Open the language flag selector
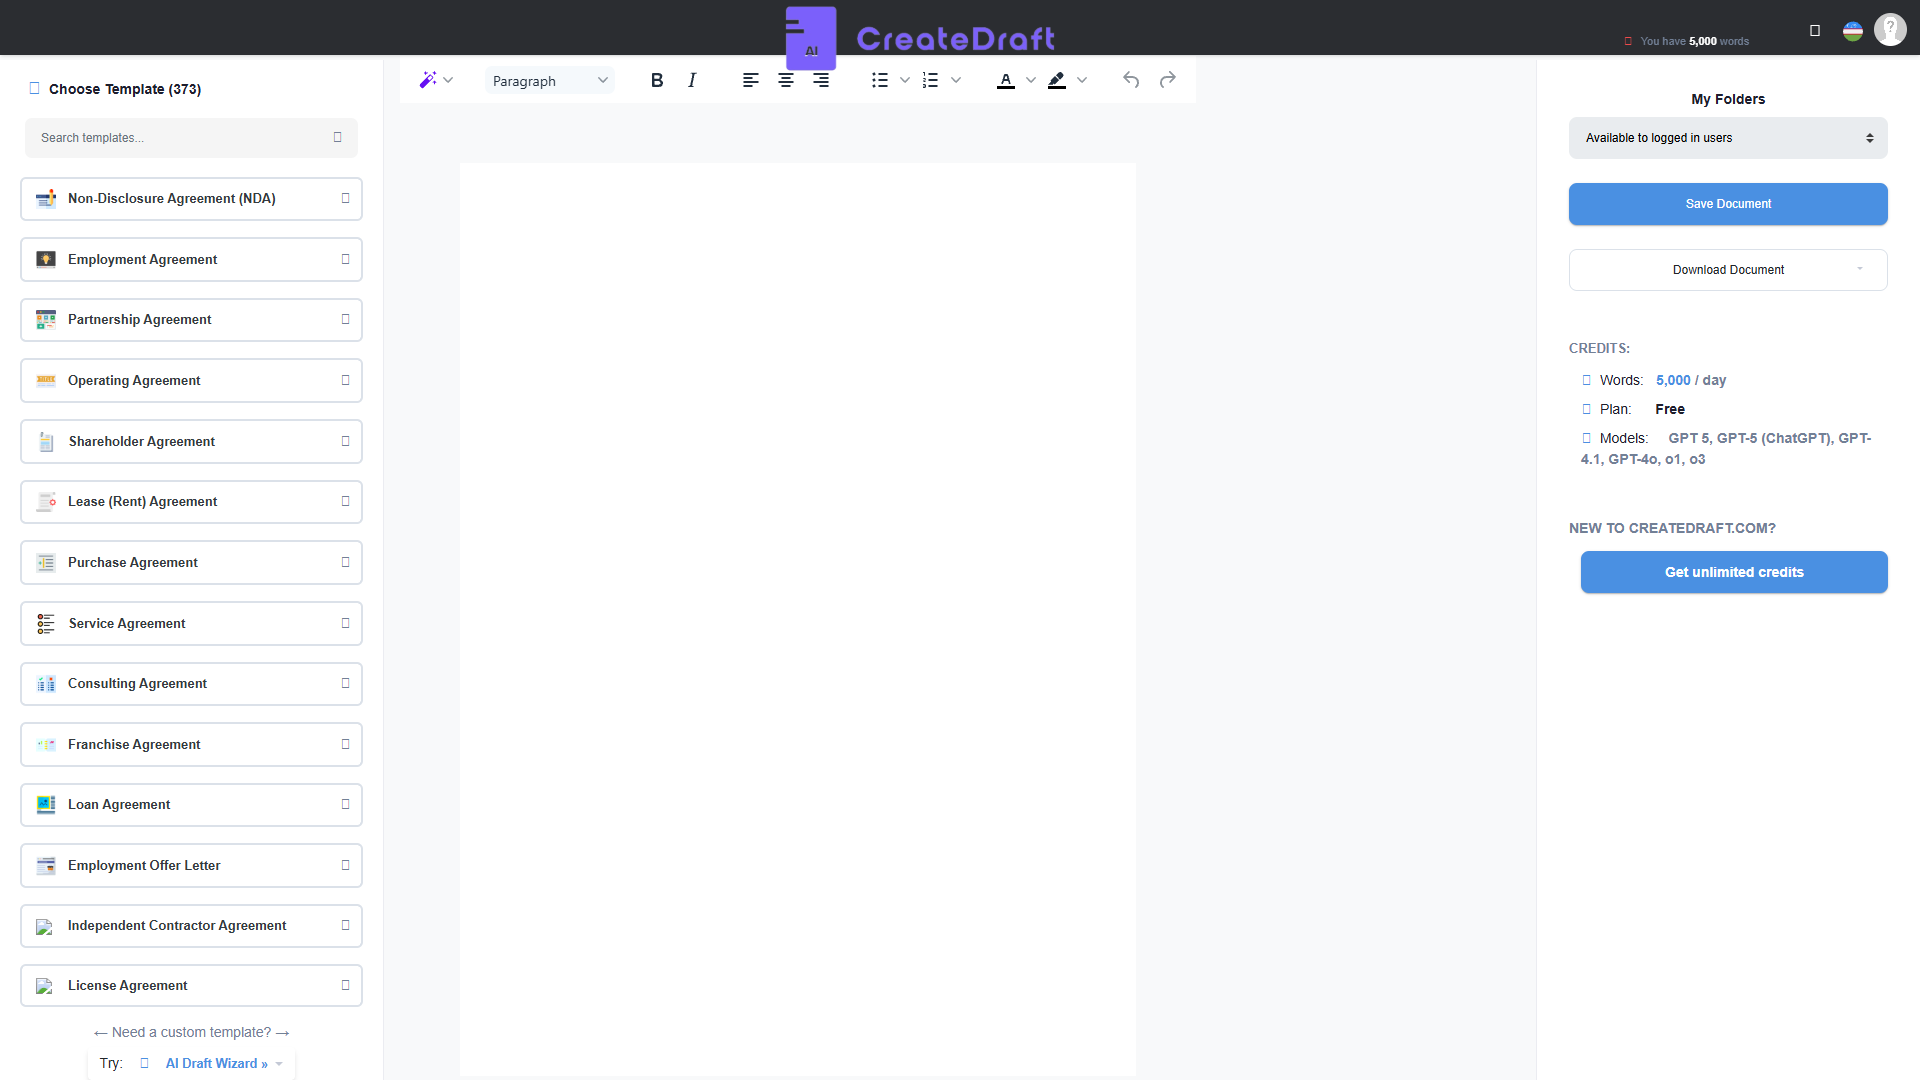 (1853, 31)
